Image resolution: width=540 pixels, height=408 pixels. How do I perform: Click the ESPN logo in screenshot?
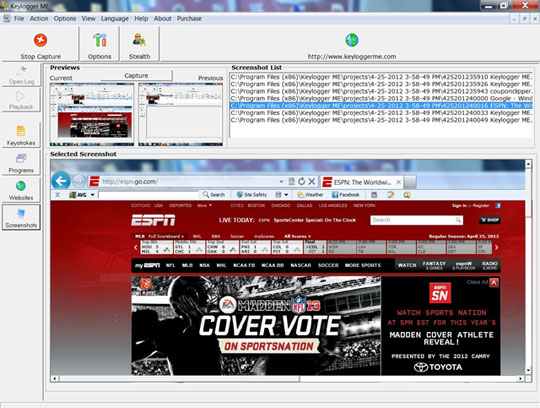click(153, 220)
